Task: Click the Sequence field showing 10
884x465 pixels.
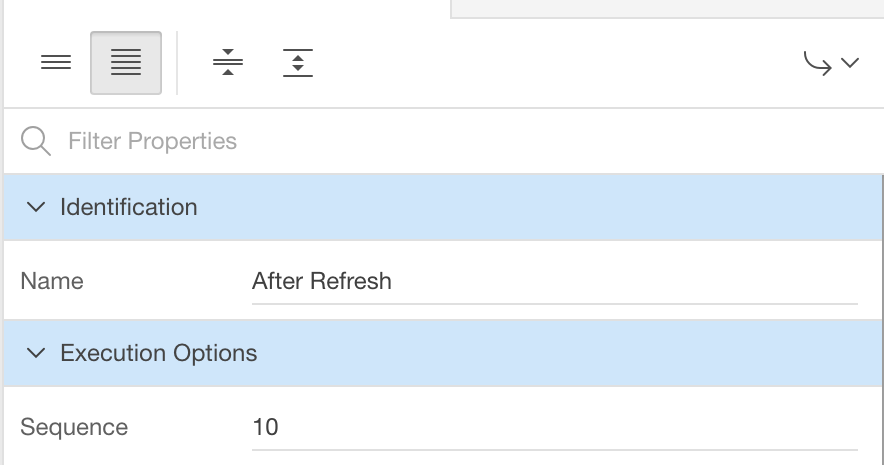Action: pos(555,427)
